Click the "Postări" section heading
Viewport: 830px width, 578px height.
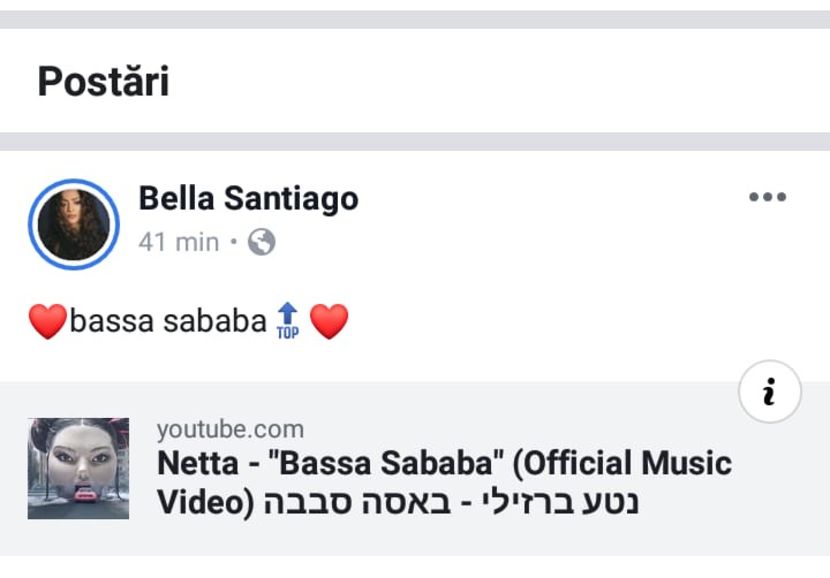103,82
